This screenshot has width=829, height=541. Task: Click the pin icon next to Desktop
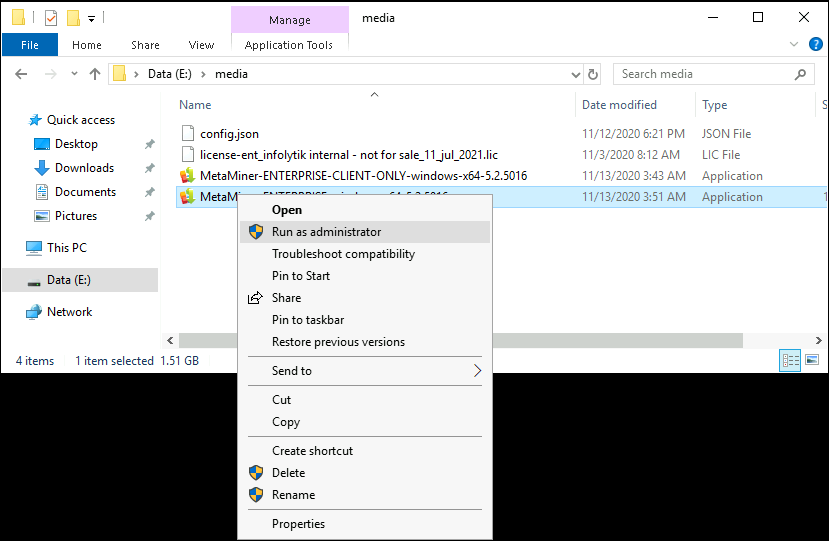pos(150,144)
